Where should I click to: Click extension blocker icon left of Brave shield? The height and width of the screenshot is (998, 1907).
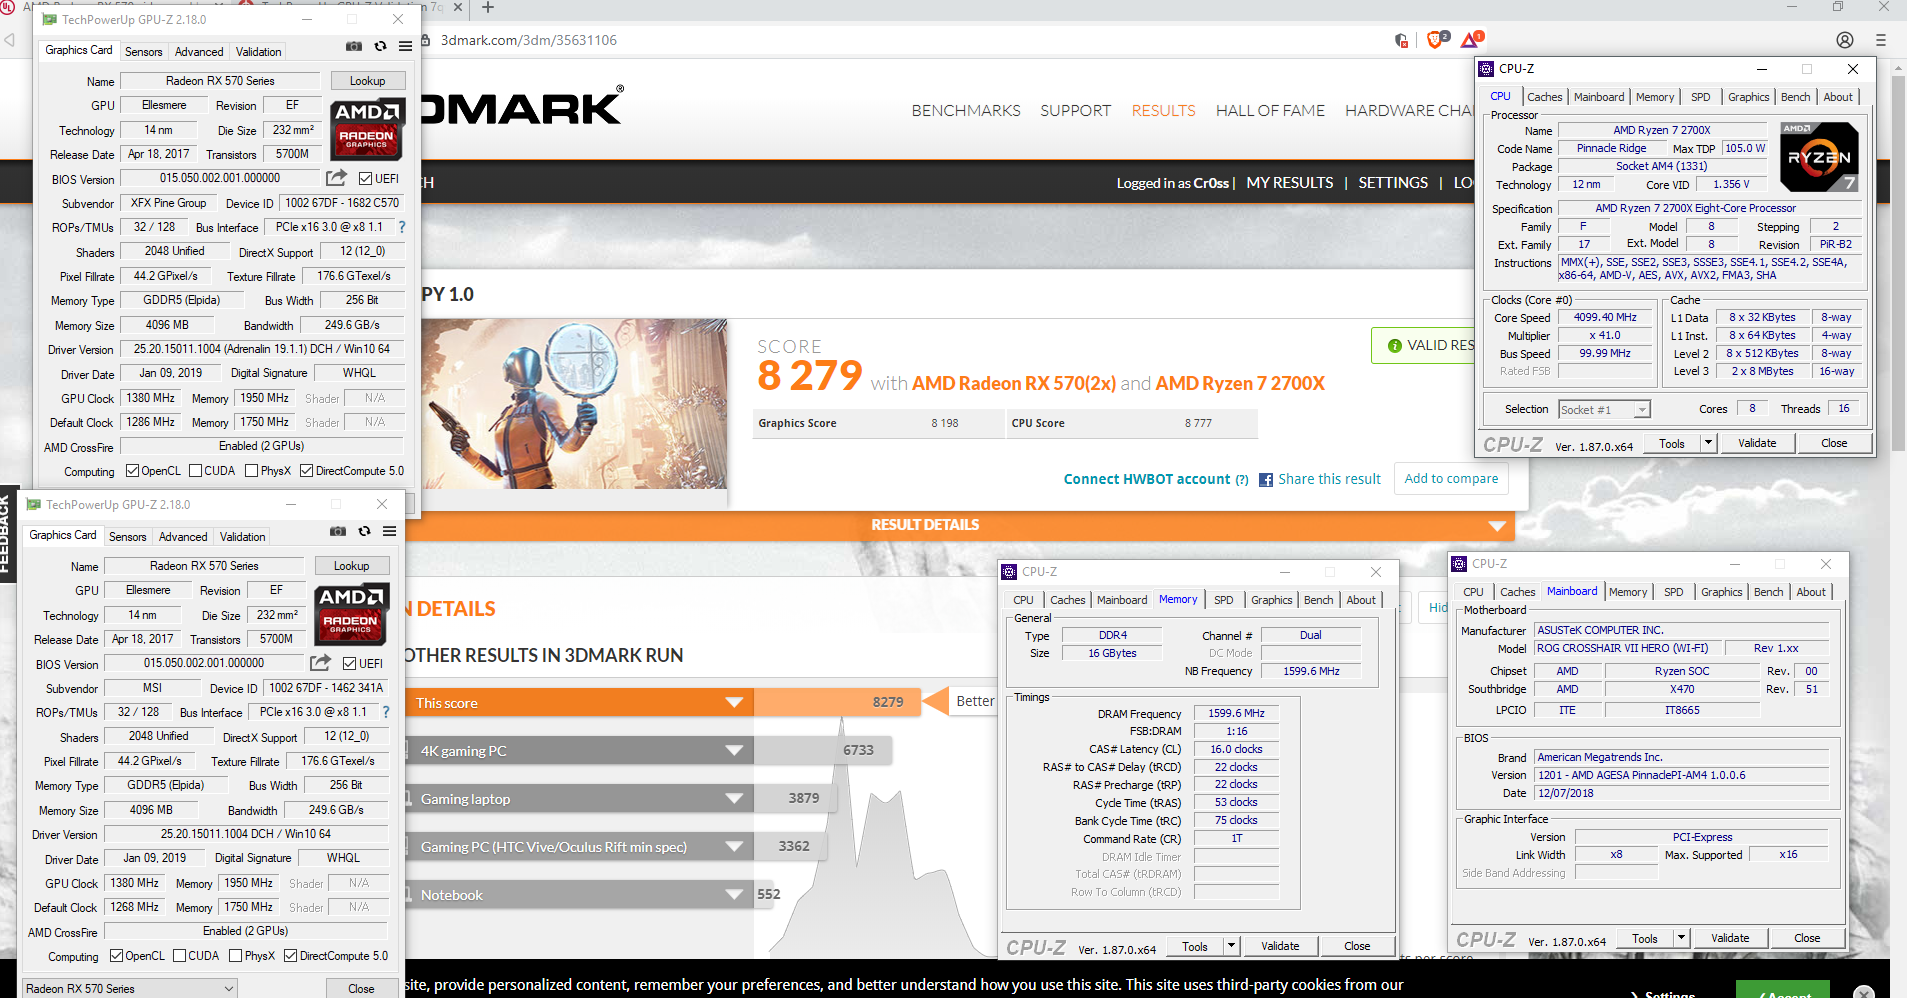1401,40
